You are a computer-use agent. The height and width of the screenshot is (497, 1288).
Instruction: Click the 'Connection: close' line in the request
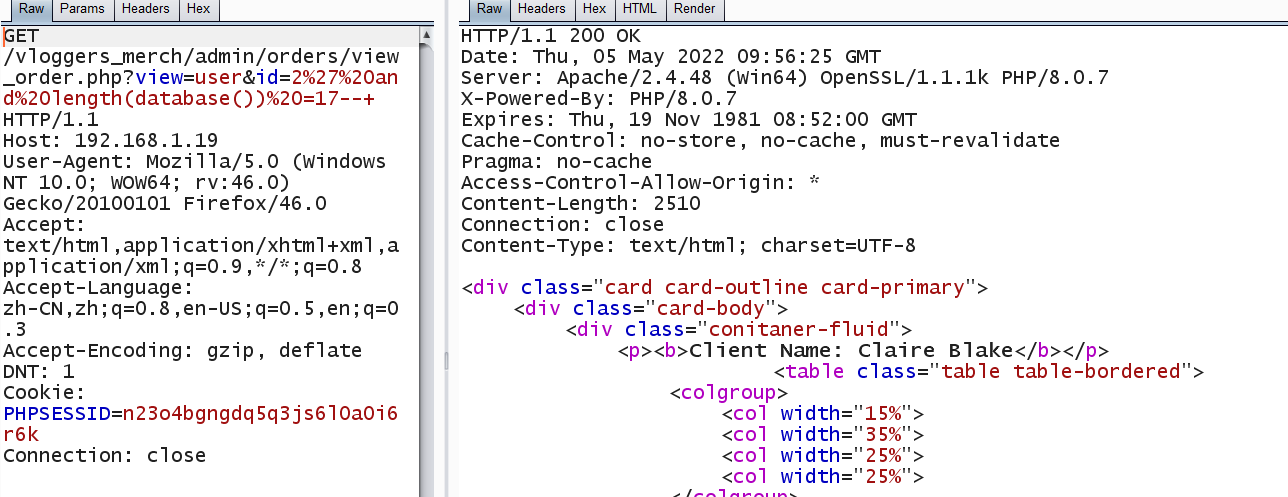click(x=104, y=455)
